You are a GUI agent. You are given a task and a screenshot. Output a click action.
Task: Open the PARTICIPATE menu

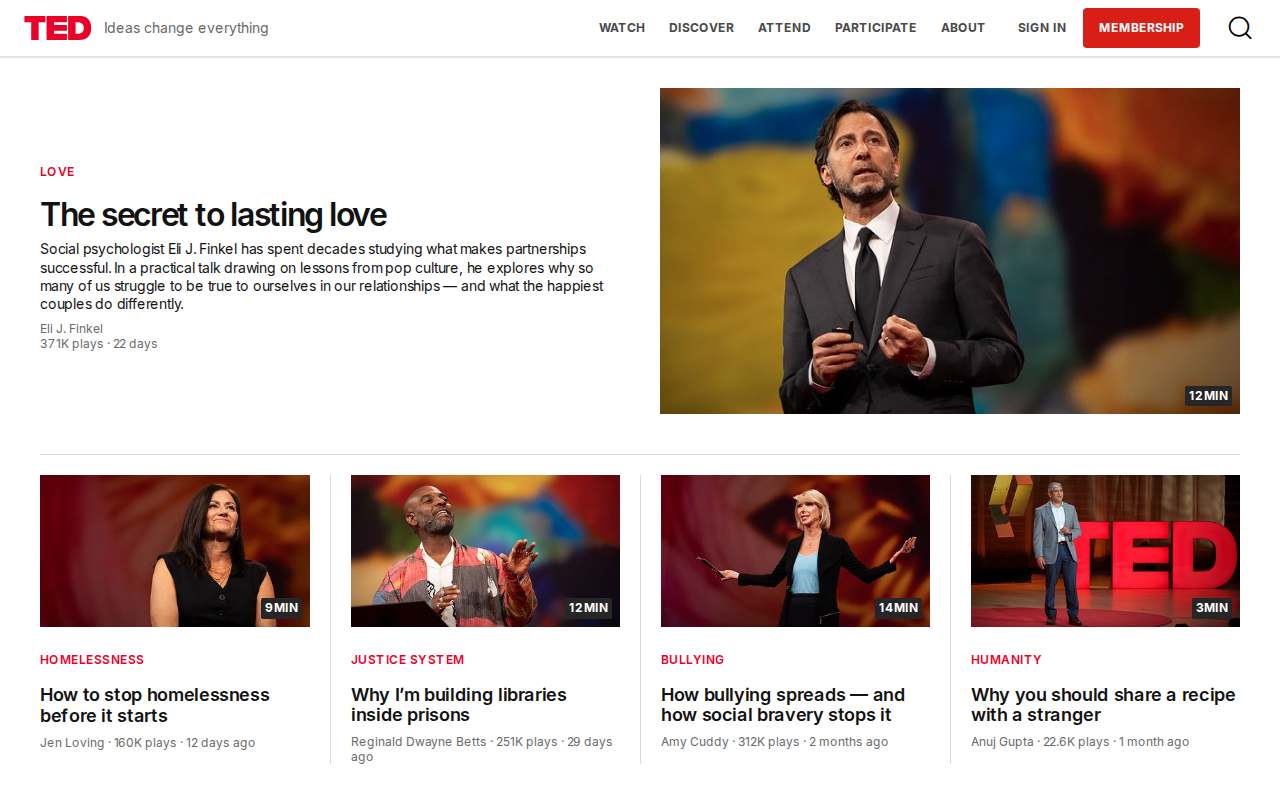[876, 28]
